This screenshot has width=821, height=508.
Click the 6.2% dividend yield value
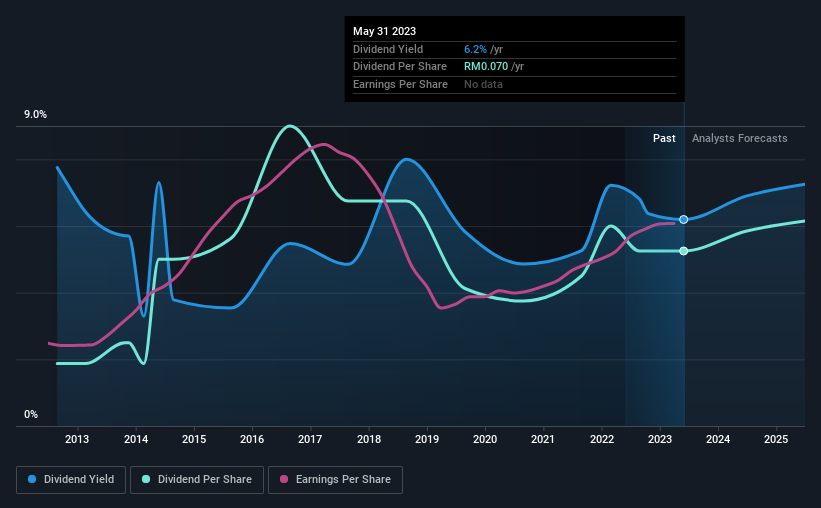click(475, 49)
